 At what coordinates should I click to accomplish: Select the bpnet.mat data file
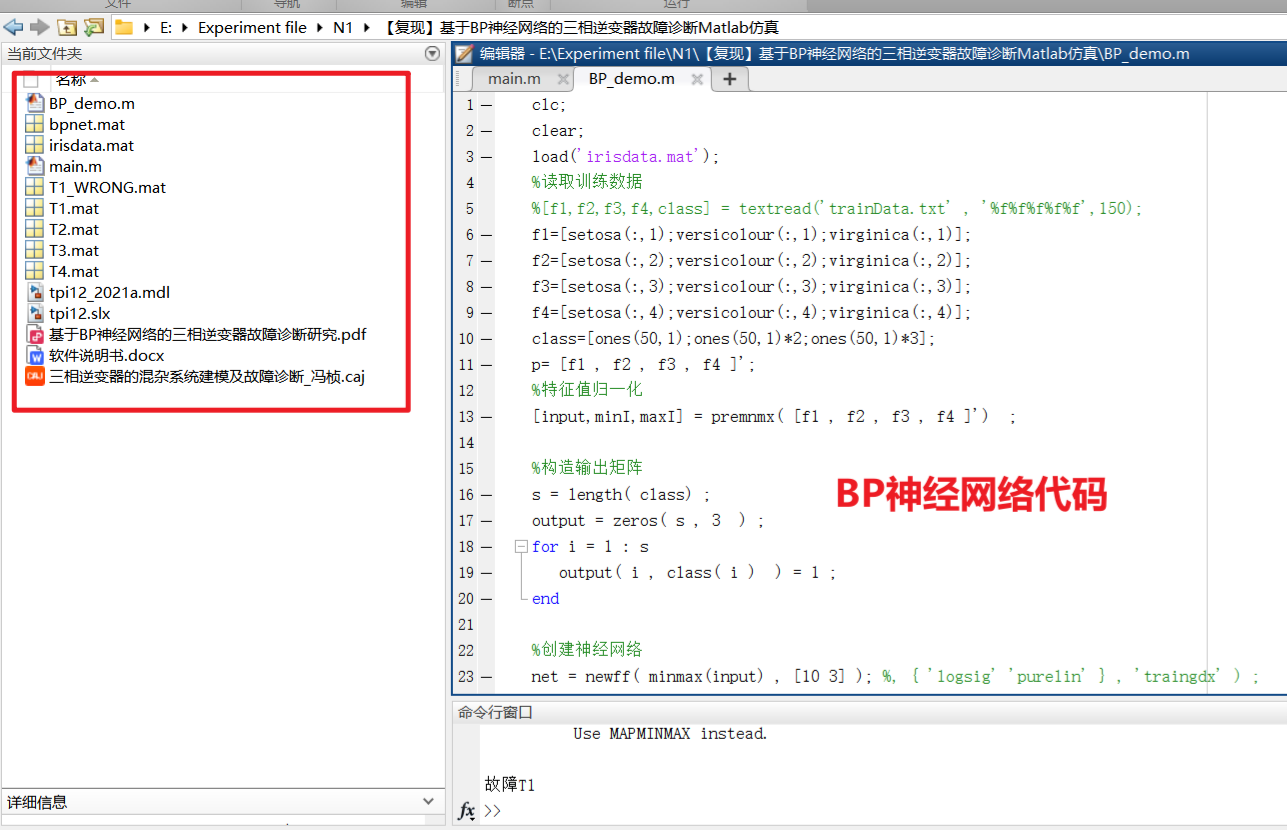pyautogui.click(x=86, y=124)
